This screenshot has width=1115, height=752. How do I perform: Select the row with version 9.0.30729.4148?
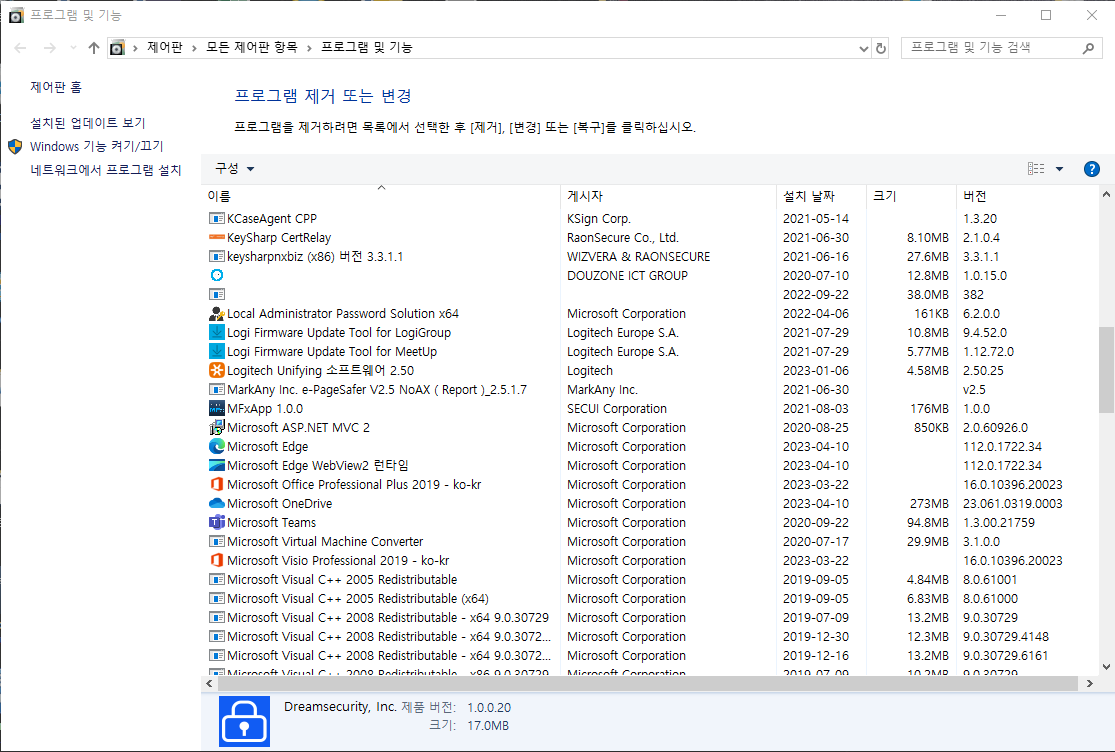651,637
